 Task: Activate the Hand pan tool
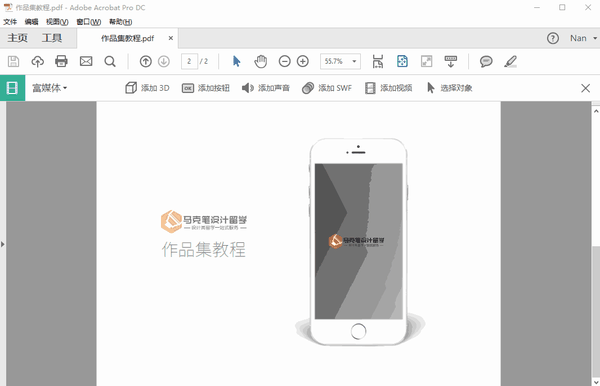pyautogui.click(x=261, y=61)
